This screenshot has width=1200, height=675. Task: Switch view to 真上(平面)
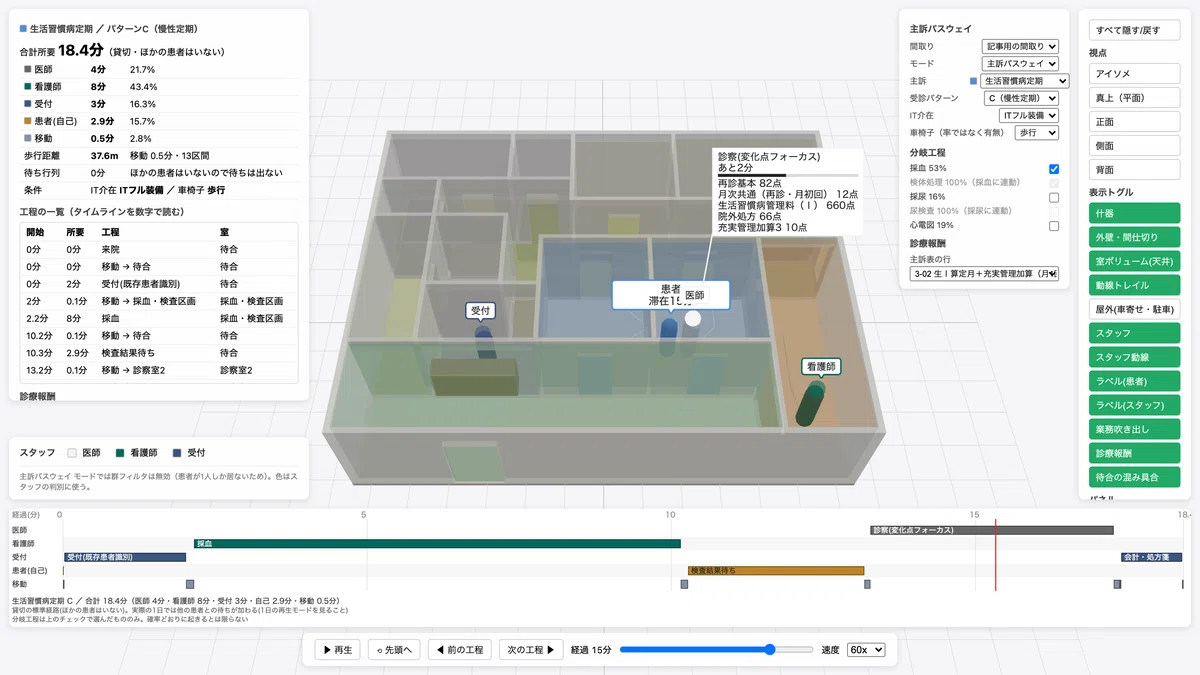[1134, 98]
